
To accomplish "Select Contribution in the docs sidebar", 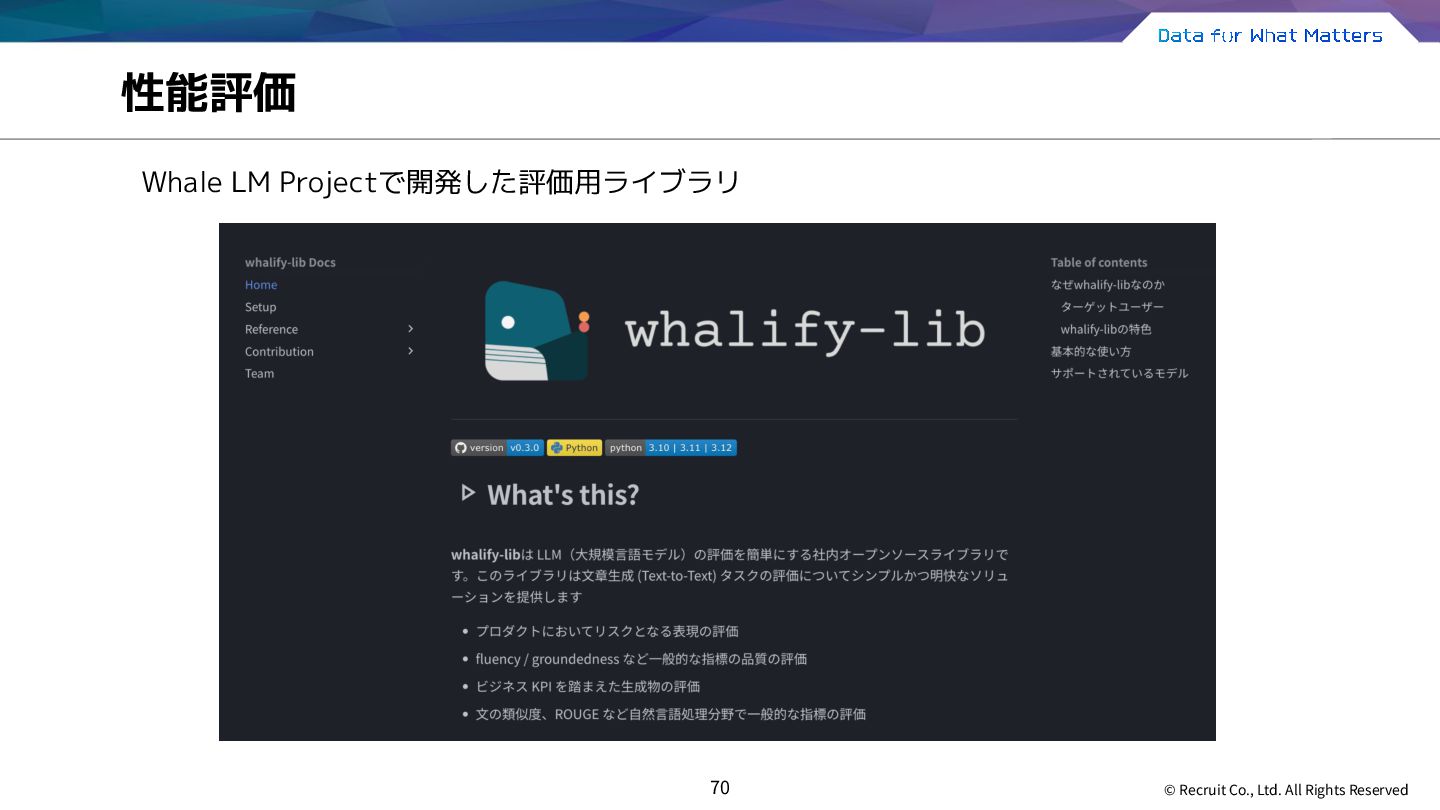I will pos(279,351).
